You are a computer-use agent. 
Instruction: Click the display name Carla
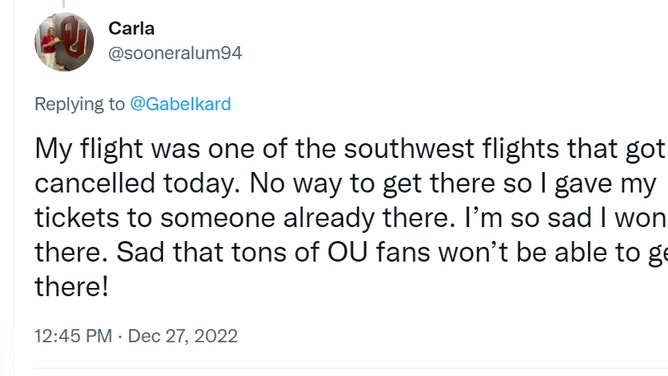click(x=131, y=29)
